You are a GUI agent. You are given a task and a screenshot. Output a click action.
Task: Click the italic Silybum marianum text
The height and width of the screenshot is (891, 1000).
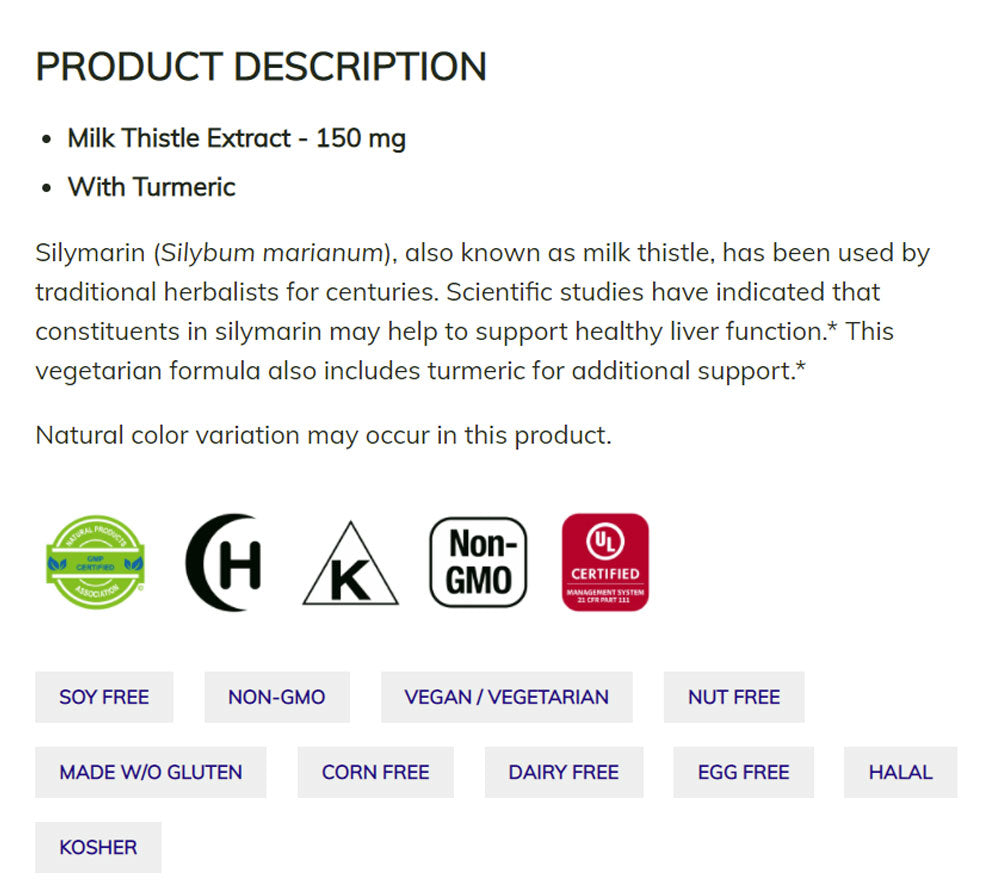click(x=274, y=253)
